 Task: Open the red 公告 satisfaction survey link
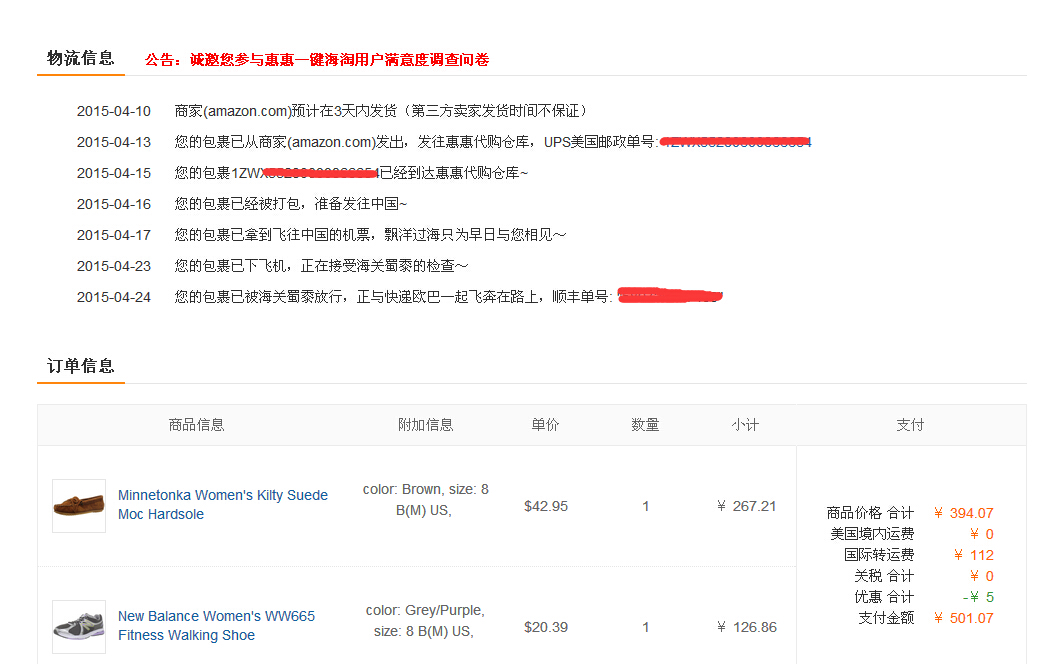[317, 60]
